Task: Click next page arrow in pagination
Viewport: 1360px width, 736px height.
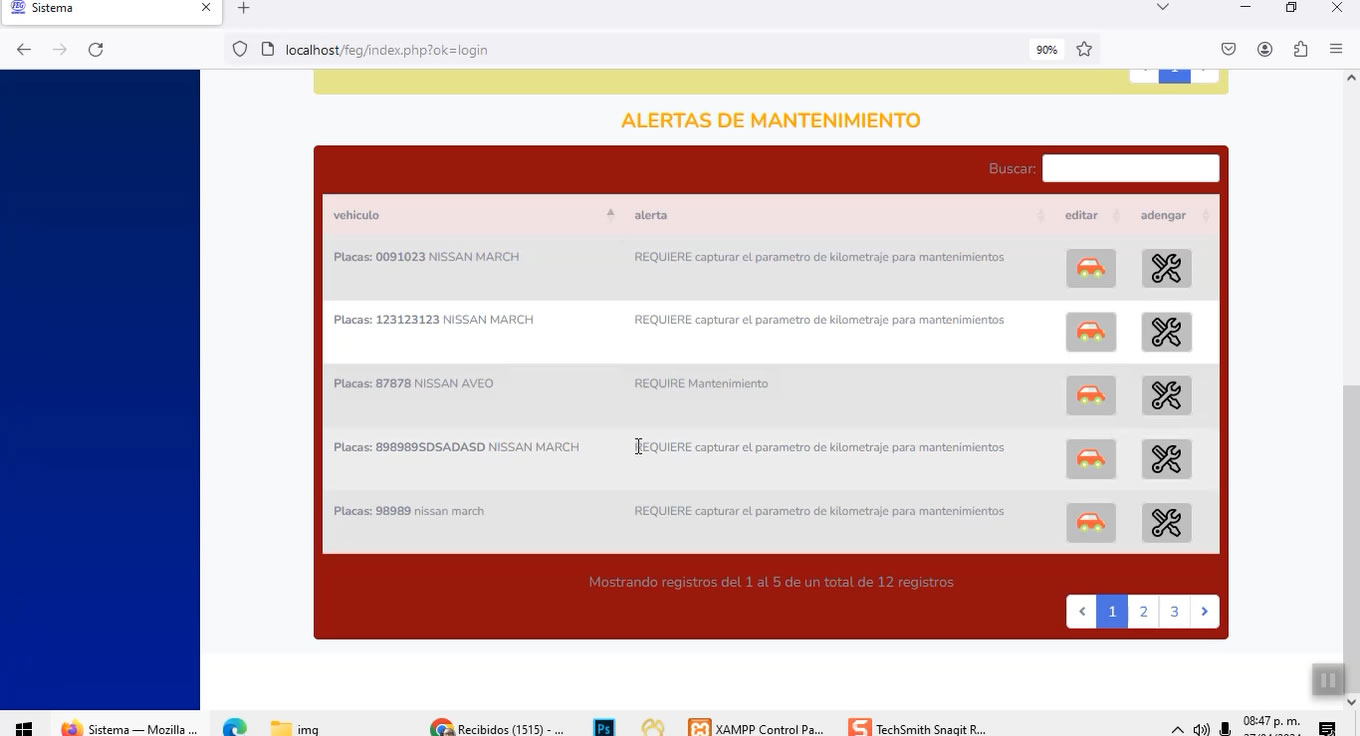Action: [1204, 612]
